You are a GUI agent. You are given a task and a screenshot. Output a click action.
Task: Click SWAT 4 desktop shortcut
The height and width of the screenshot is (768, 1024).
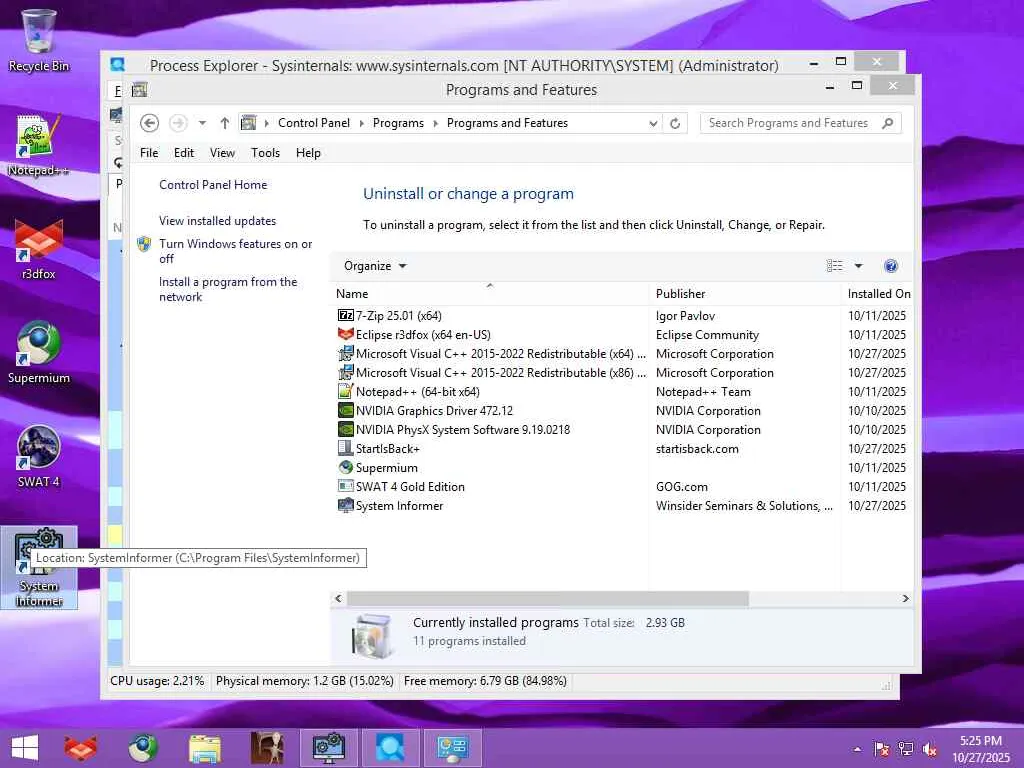(x=39, y=456)
